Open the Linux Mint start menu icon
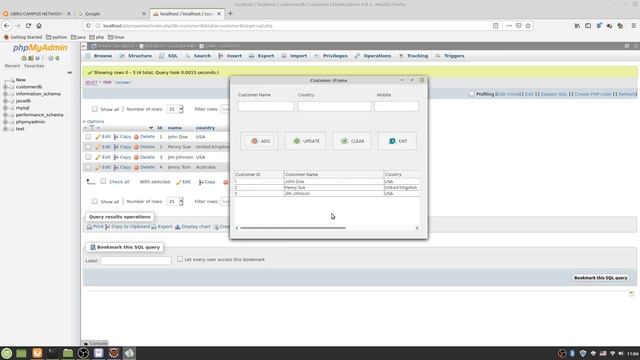 [x=7, y=353]
